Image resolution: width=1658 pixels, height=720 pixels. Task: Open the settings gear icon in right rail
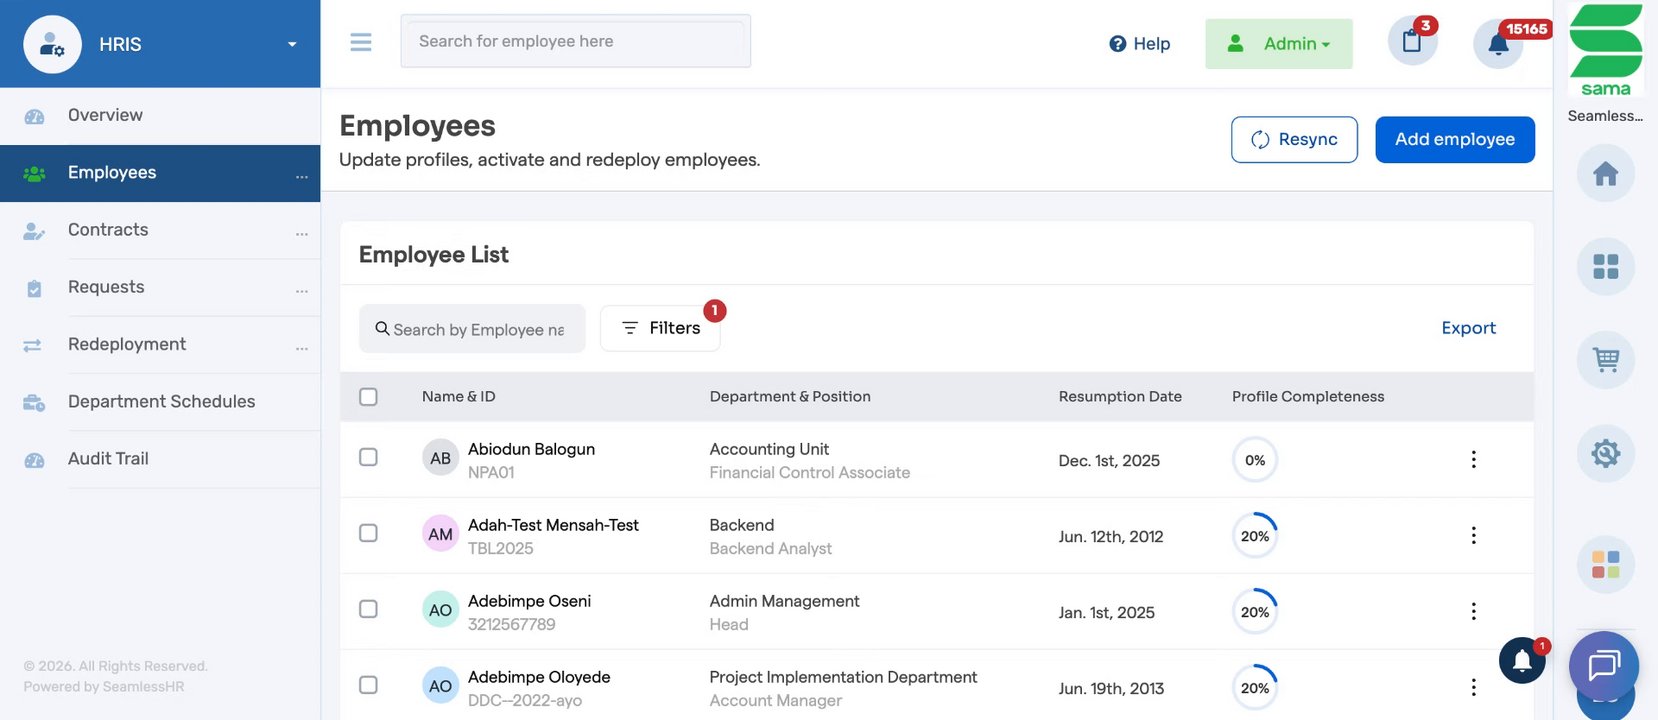tap(1605, 454)
